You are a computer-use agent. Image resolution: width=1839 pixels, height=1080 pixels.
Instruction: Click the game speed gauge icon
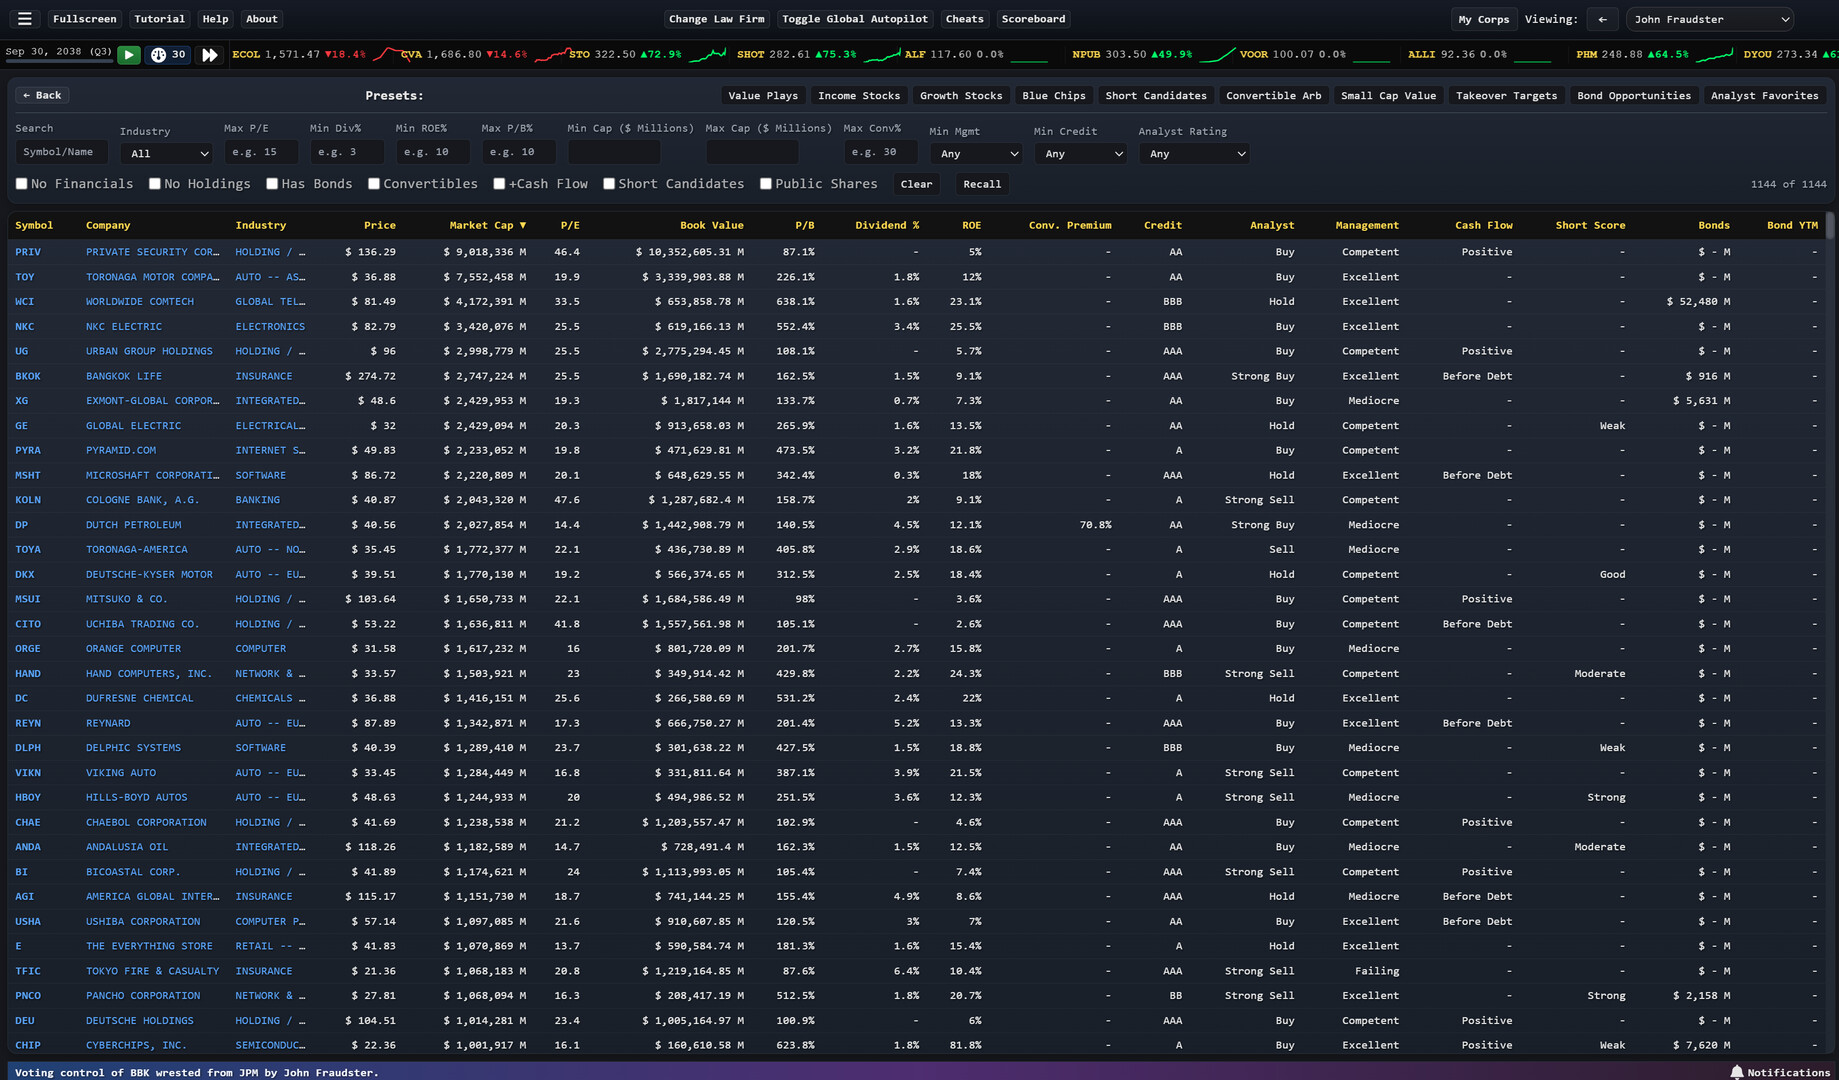(x=158, y=55)
